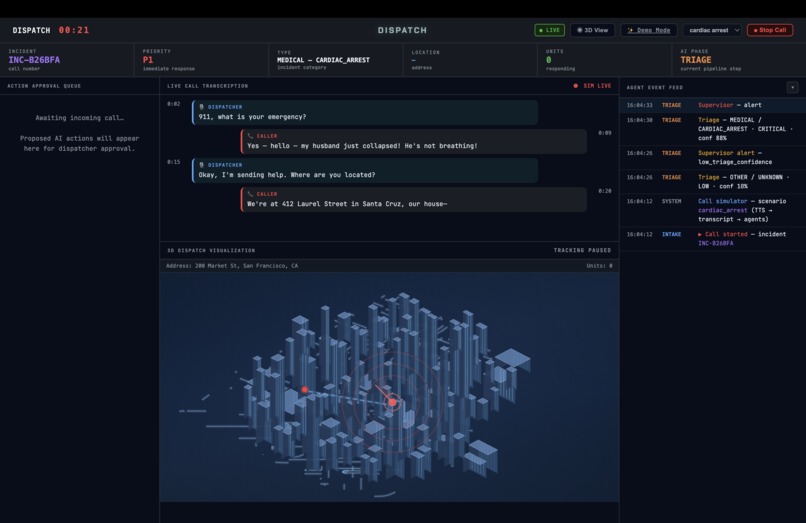Collapse the Agent Event Feed with arrow button
Viewport: 806px width, 523px height.
pos(792,87)
